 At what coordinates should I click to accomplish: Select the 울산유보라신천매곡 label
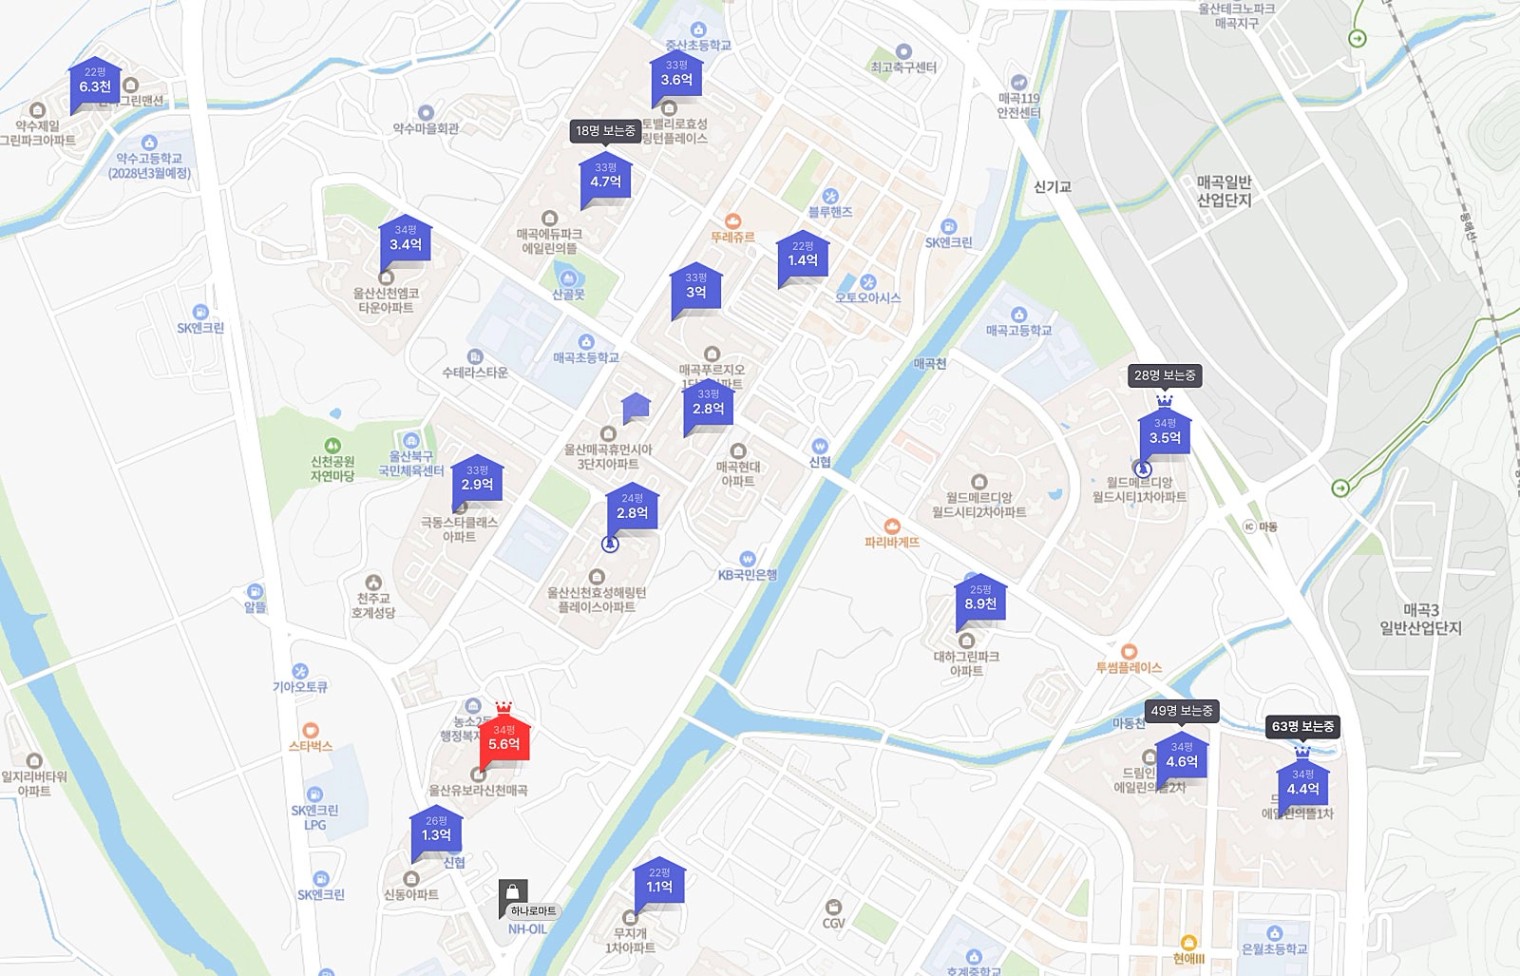point(478,790)
